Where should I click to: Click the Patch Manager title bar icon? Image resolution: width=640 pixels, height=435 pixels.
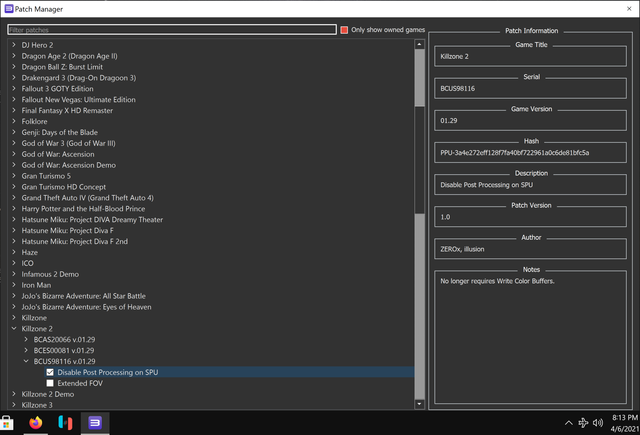click(x=9, y=9)
